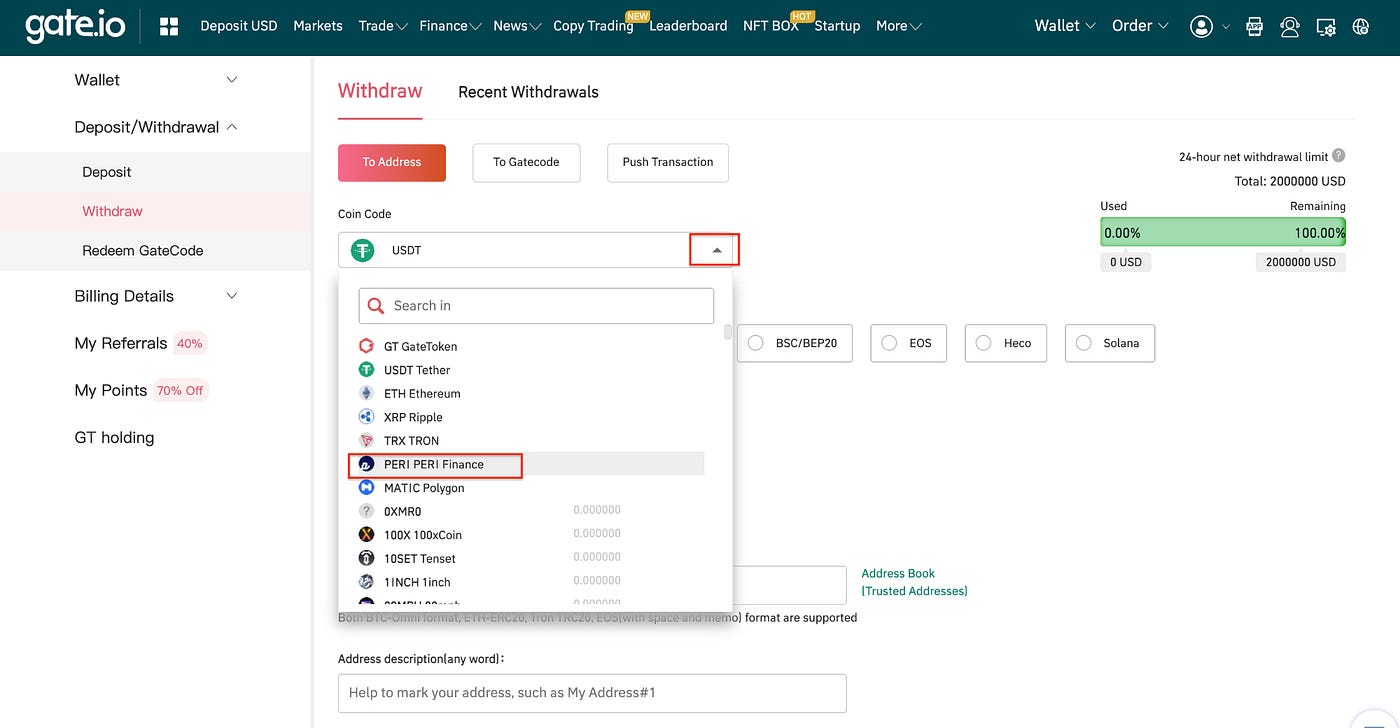Focus the coin search input field

[536, 306]
